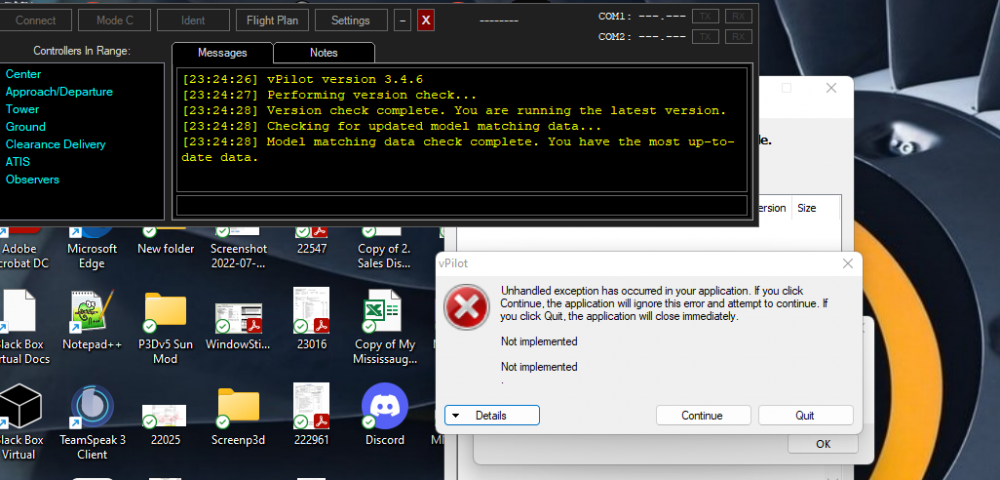Open the Microsoft Edge desktop shortcut
The height and width of the screenshot is (480, 1000).
click(x=91, y=230)
